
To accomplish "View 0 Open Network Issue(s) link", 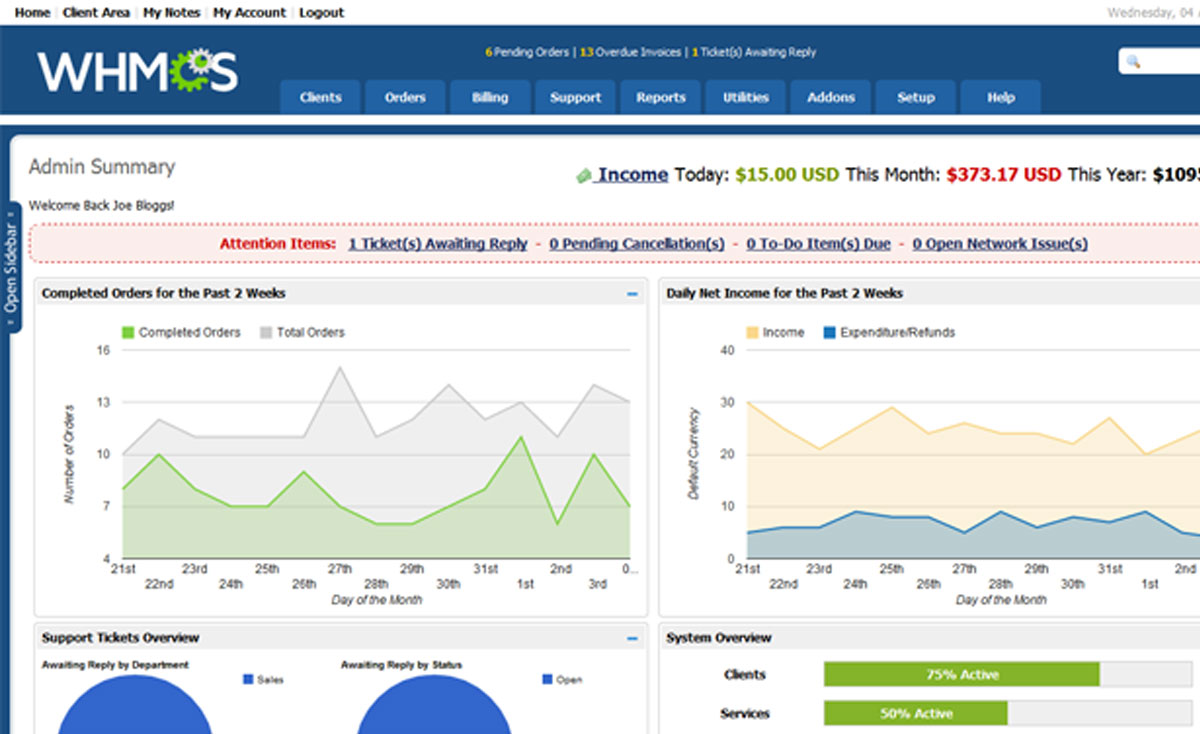I will tap(1000, 244).
